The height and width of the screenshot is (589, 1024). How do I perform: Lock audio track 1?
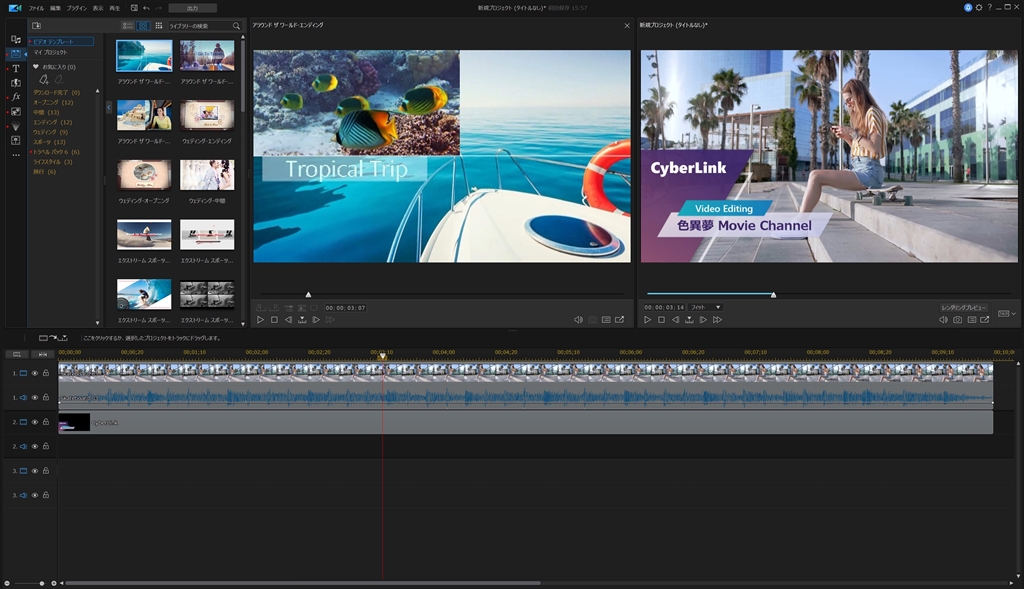pyautogui.click(x=46, y=397)
